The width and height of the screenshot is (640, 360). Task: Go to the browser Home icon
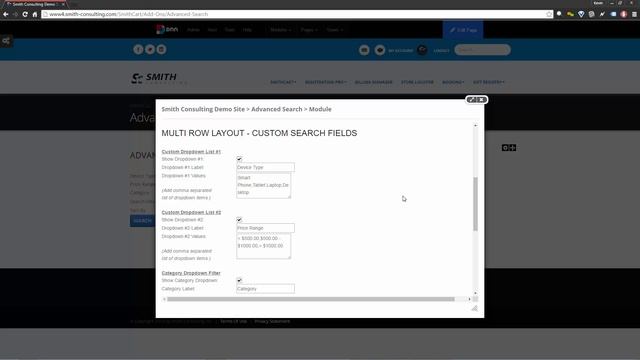point(35,14)
